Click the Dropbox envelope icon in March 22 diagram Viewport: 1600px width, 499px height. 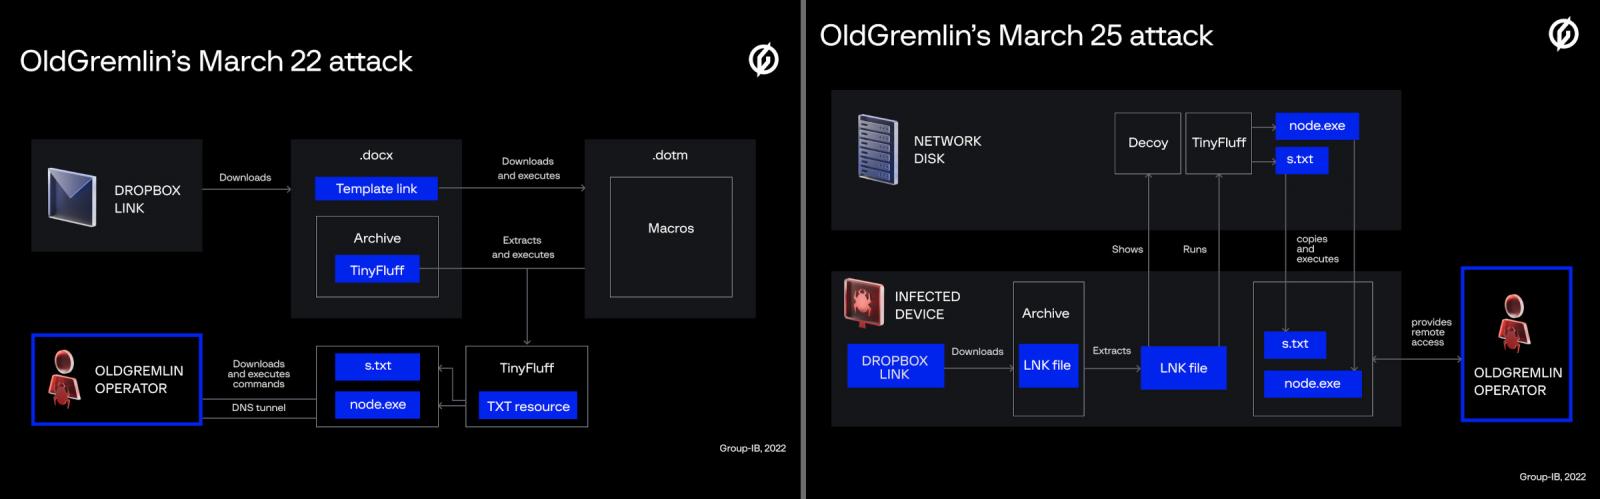click(x=72, y=196)
